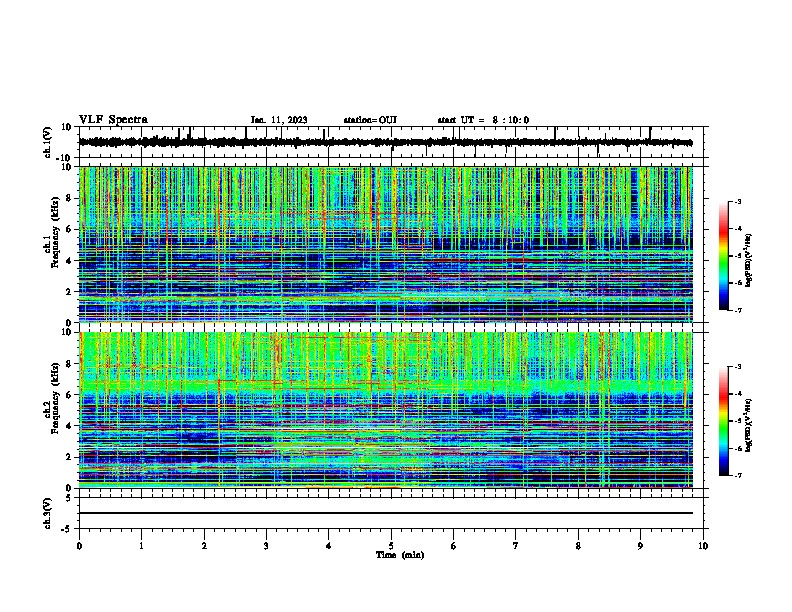Click the "2" kHz tick of ch.1 spectrogram

[69, 292]
